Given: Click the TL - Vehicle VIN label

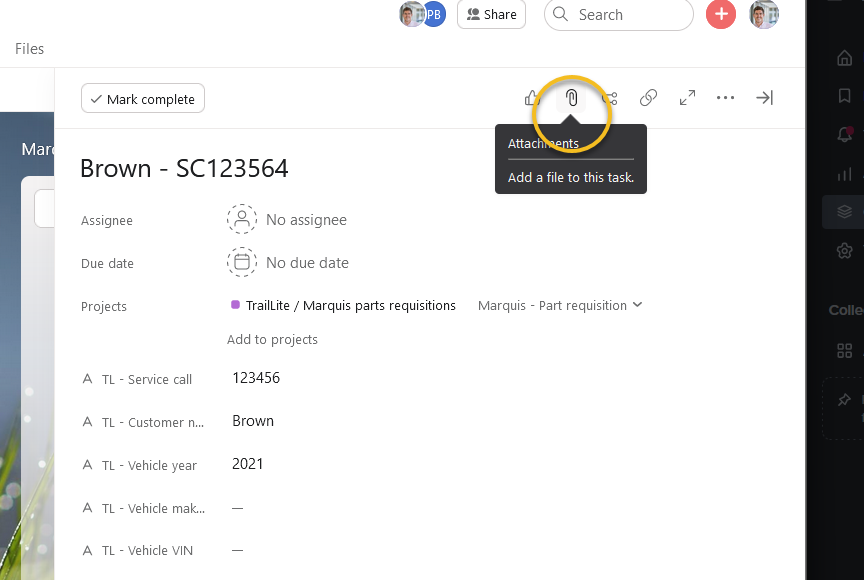Looking at the screenshot, I should pyautogui.click(x=147, y=550).
